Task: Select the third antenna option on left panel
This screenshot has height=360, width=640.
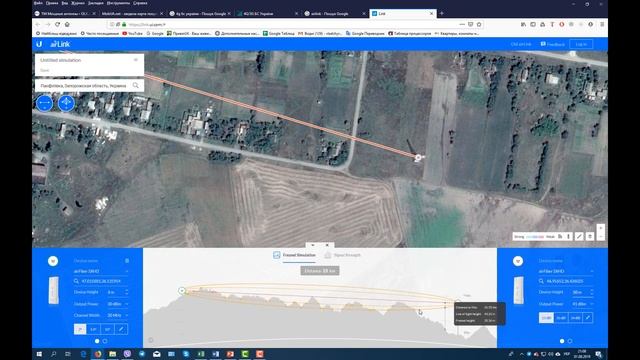Action: [107, 329]
